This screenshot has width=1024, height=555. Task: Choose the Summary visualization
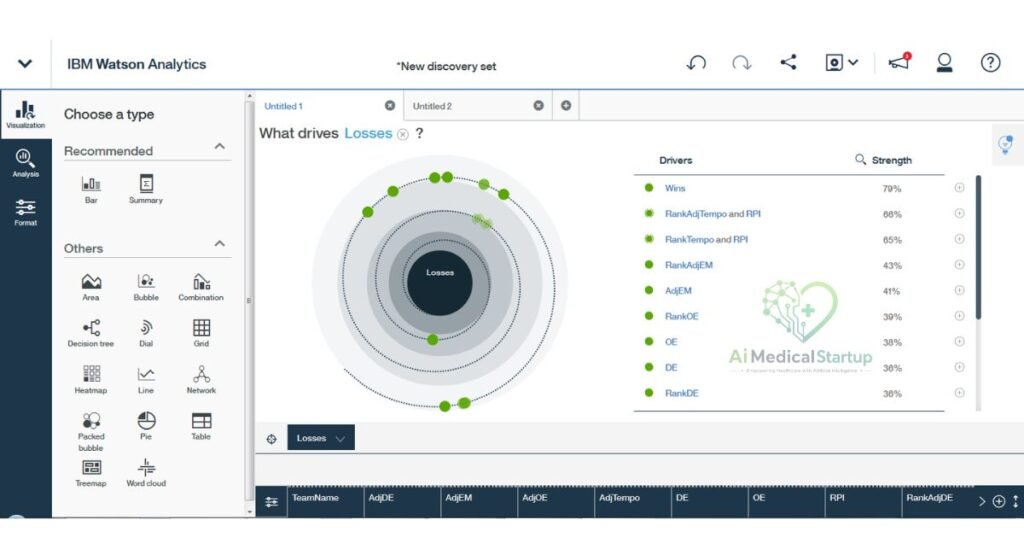(x=146, y=190)
